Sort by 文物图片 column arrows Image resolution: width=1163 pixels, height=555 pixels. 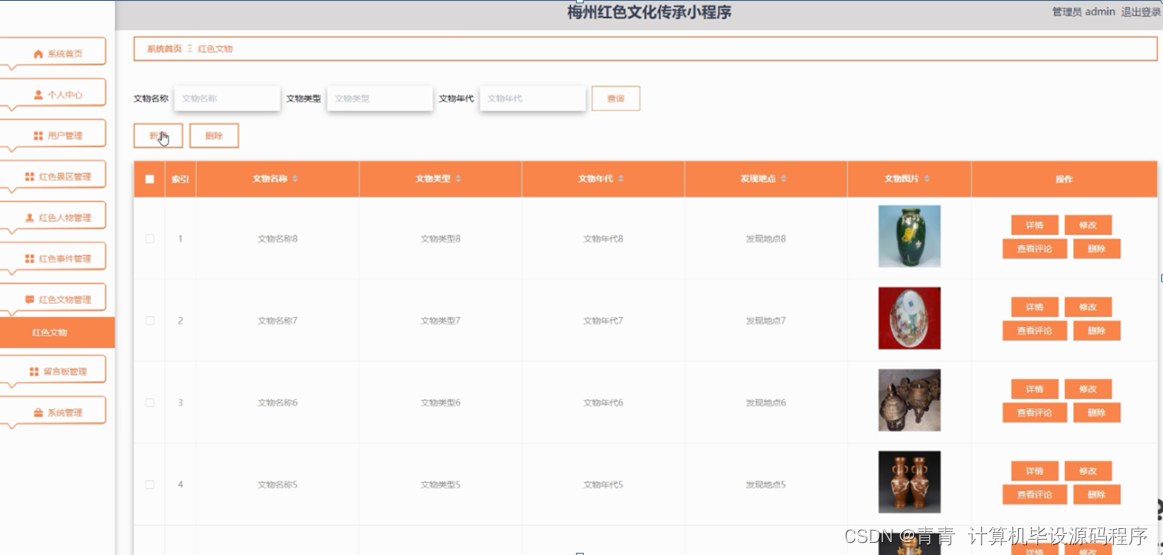point(927,179)
